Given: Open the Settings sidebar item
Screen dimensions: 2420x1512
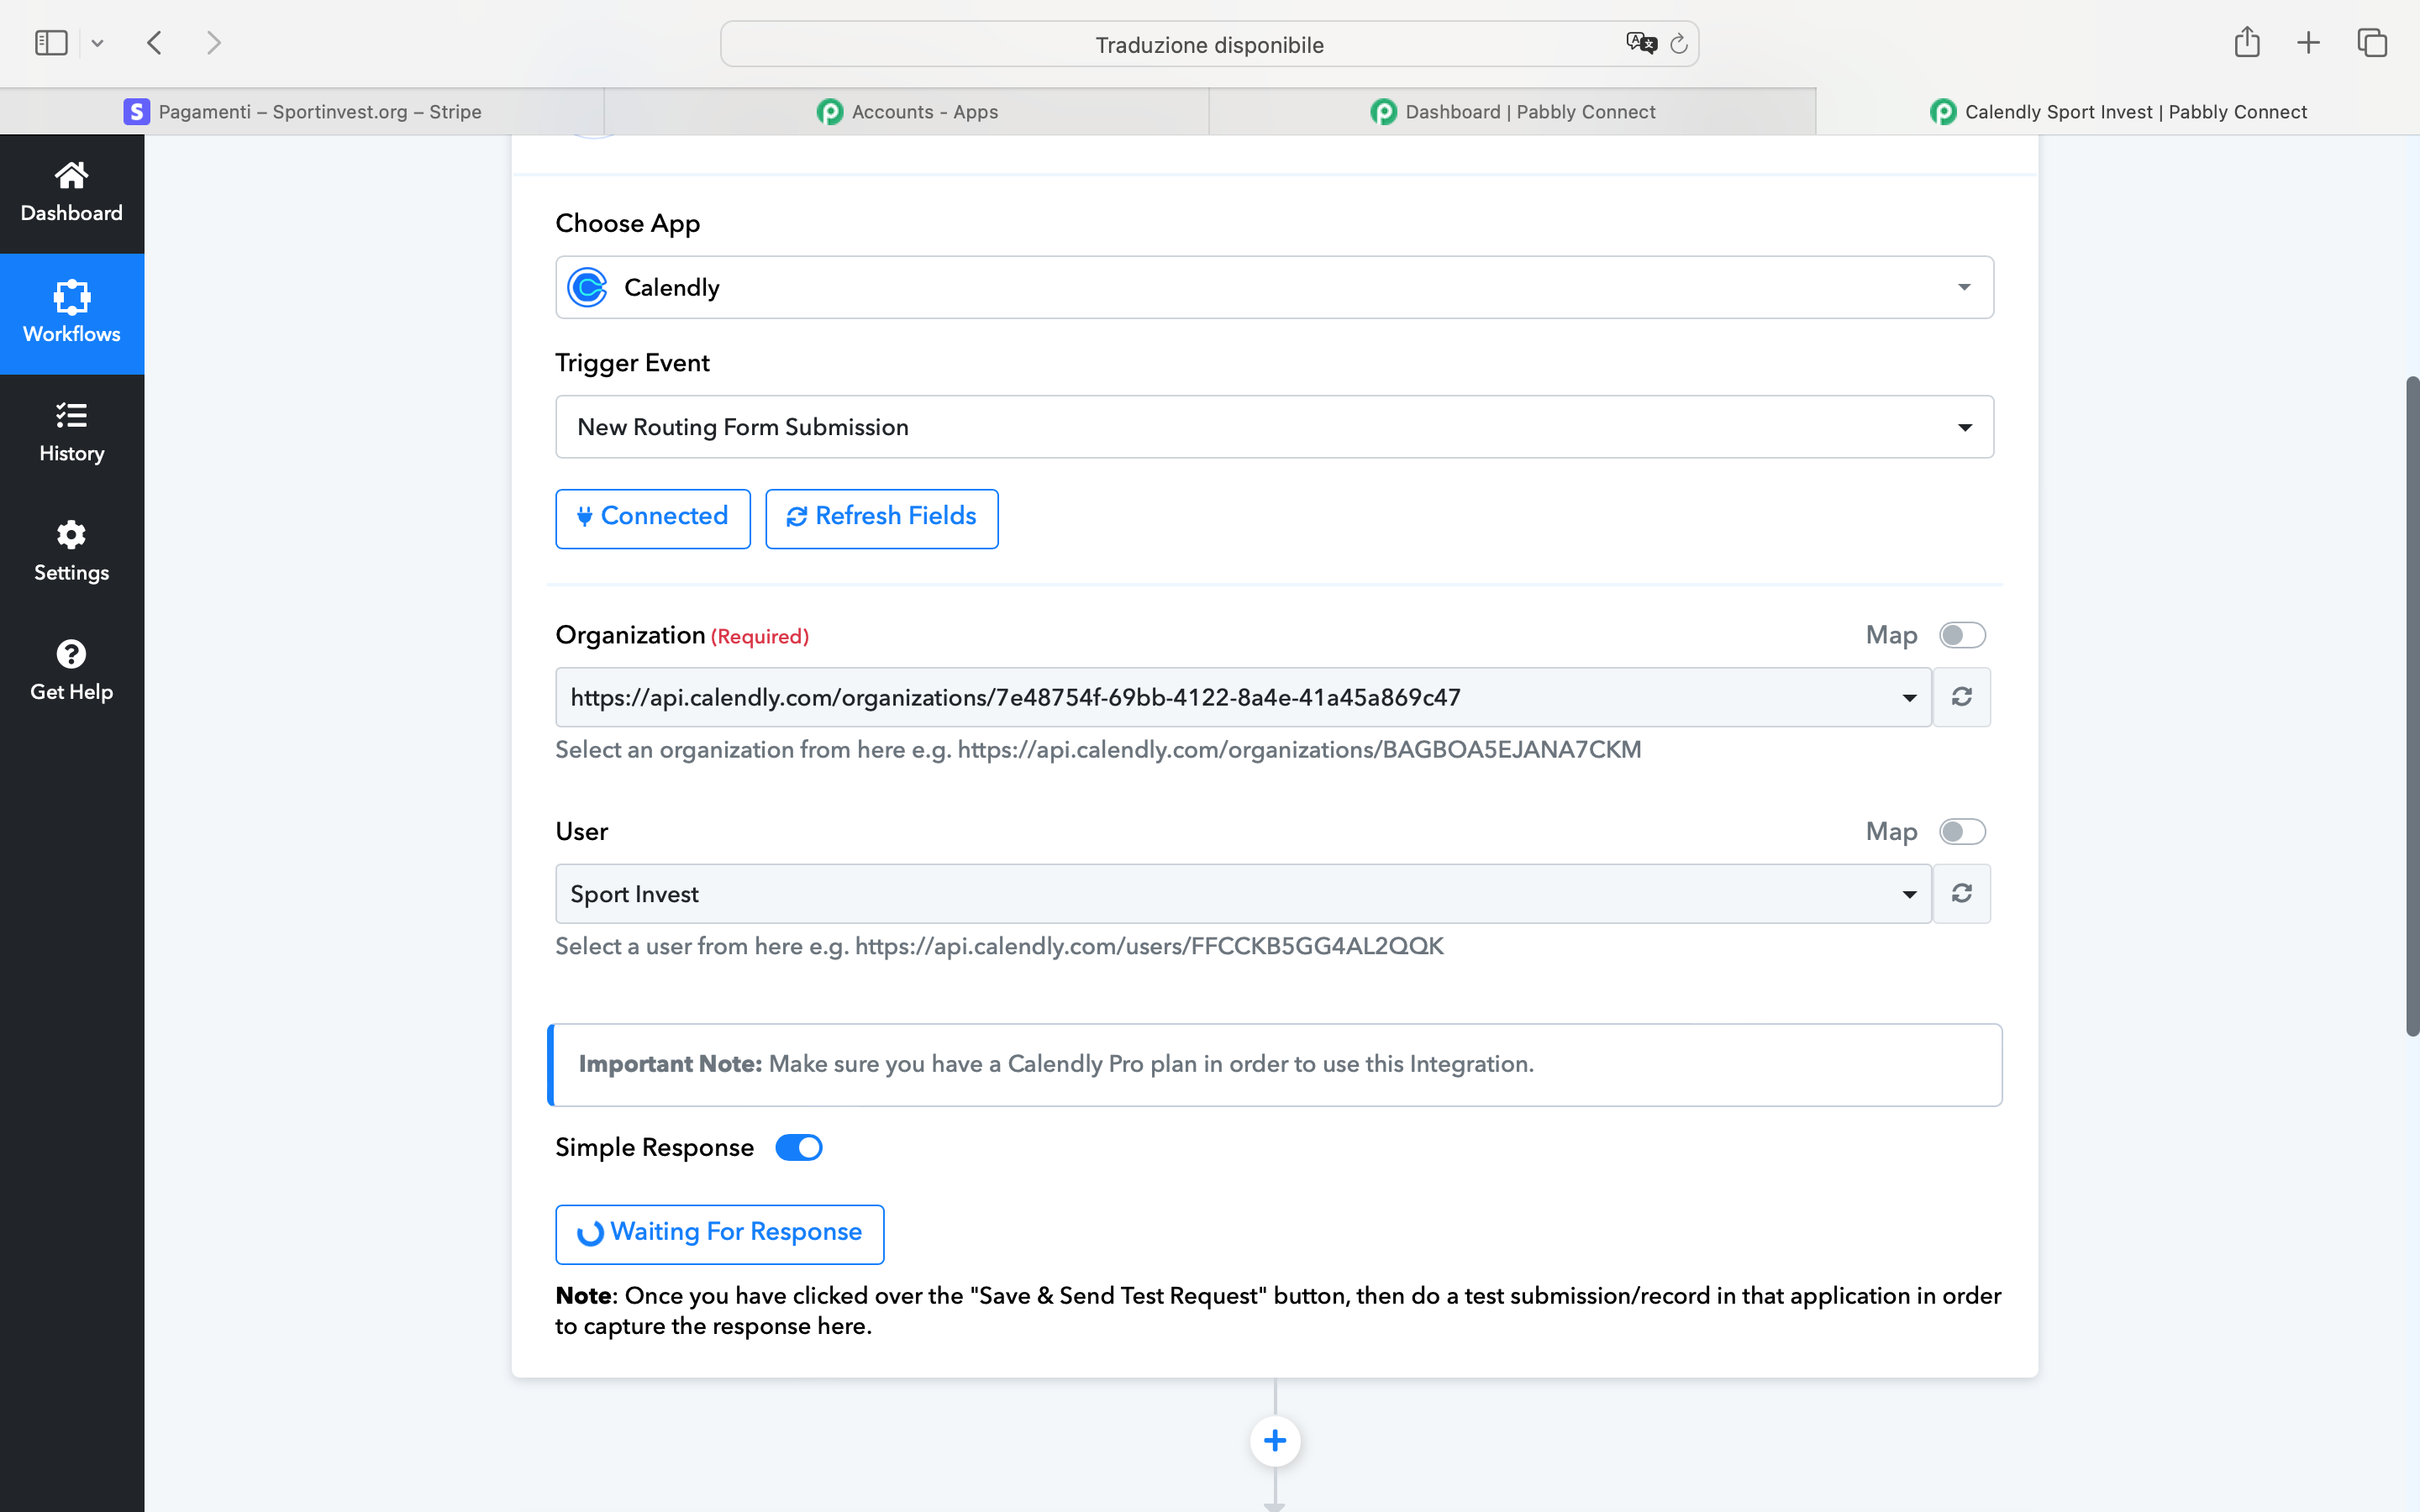Looking at the screenshot, I should 72,552.
